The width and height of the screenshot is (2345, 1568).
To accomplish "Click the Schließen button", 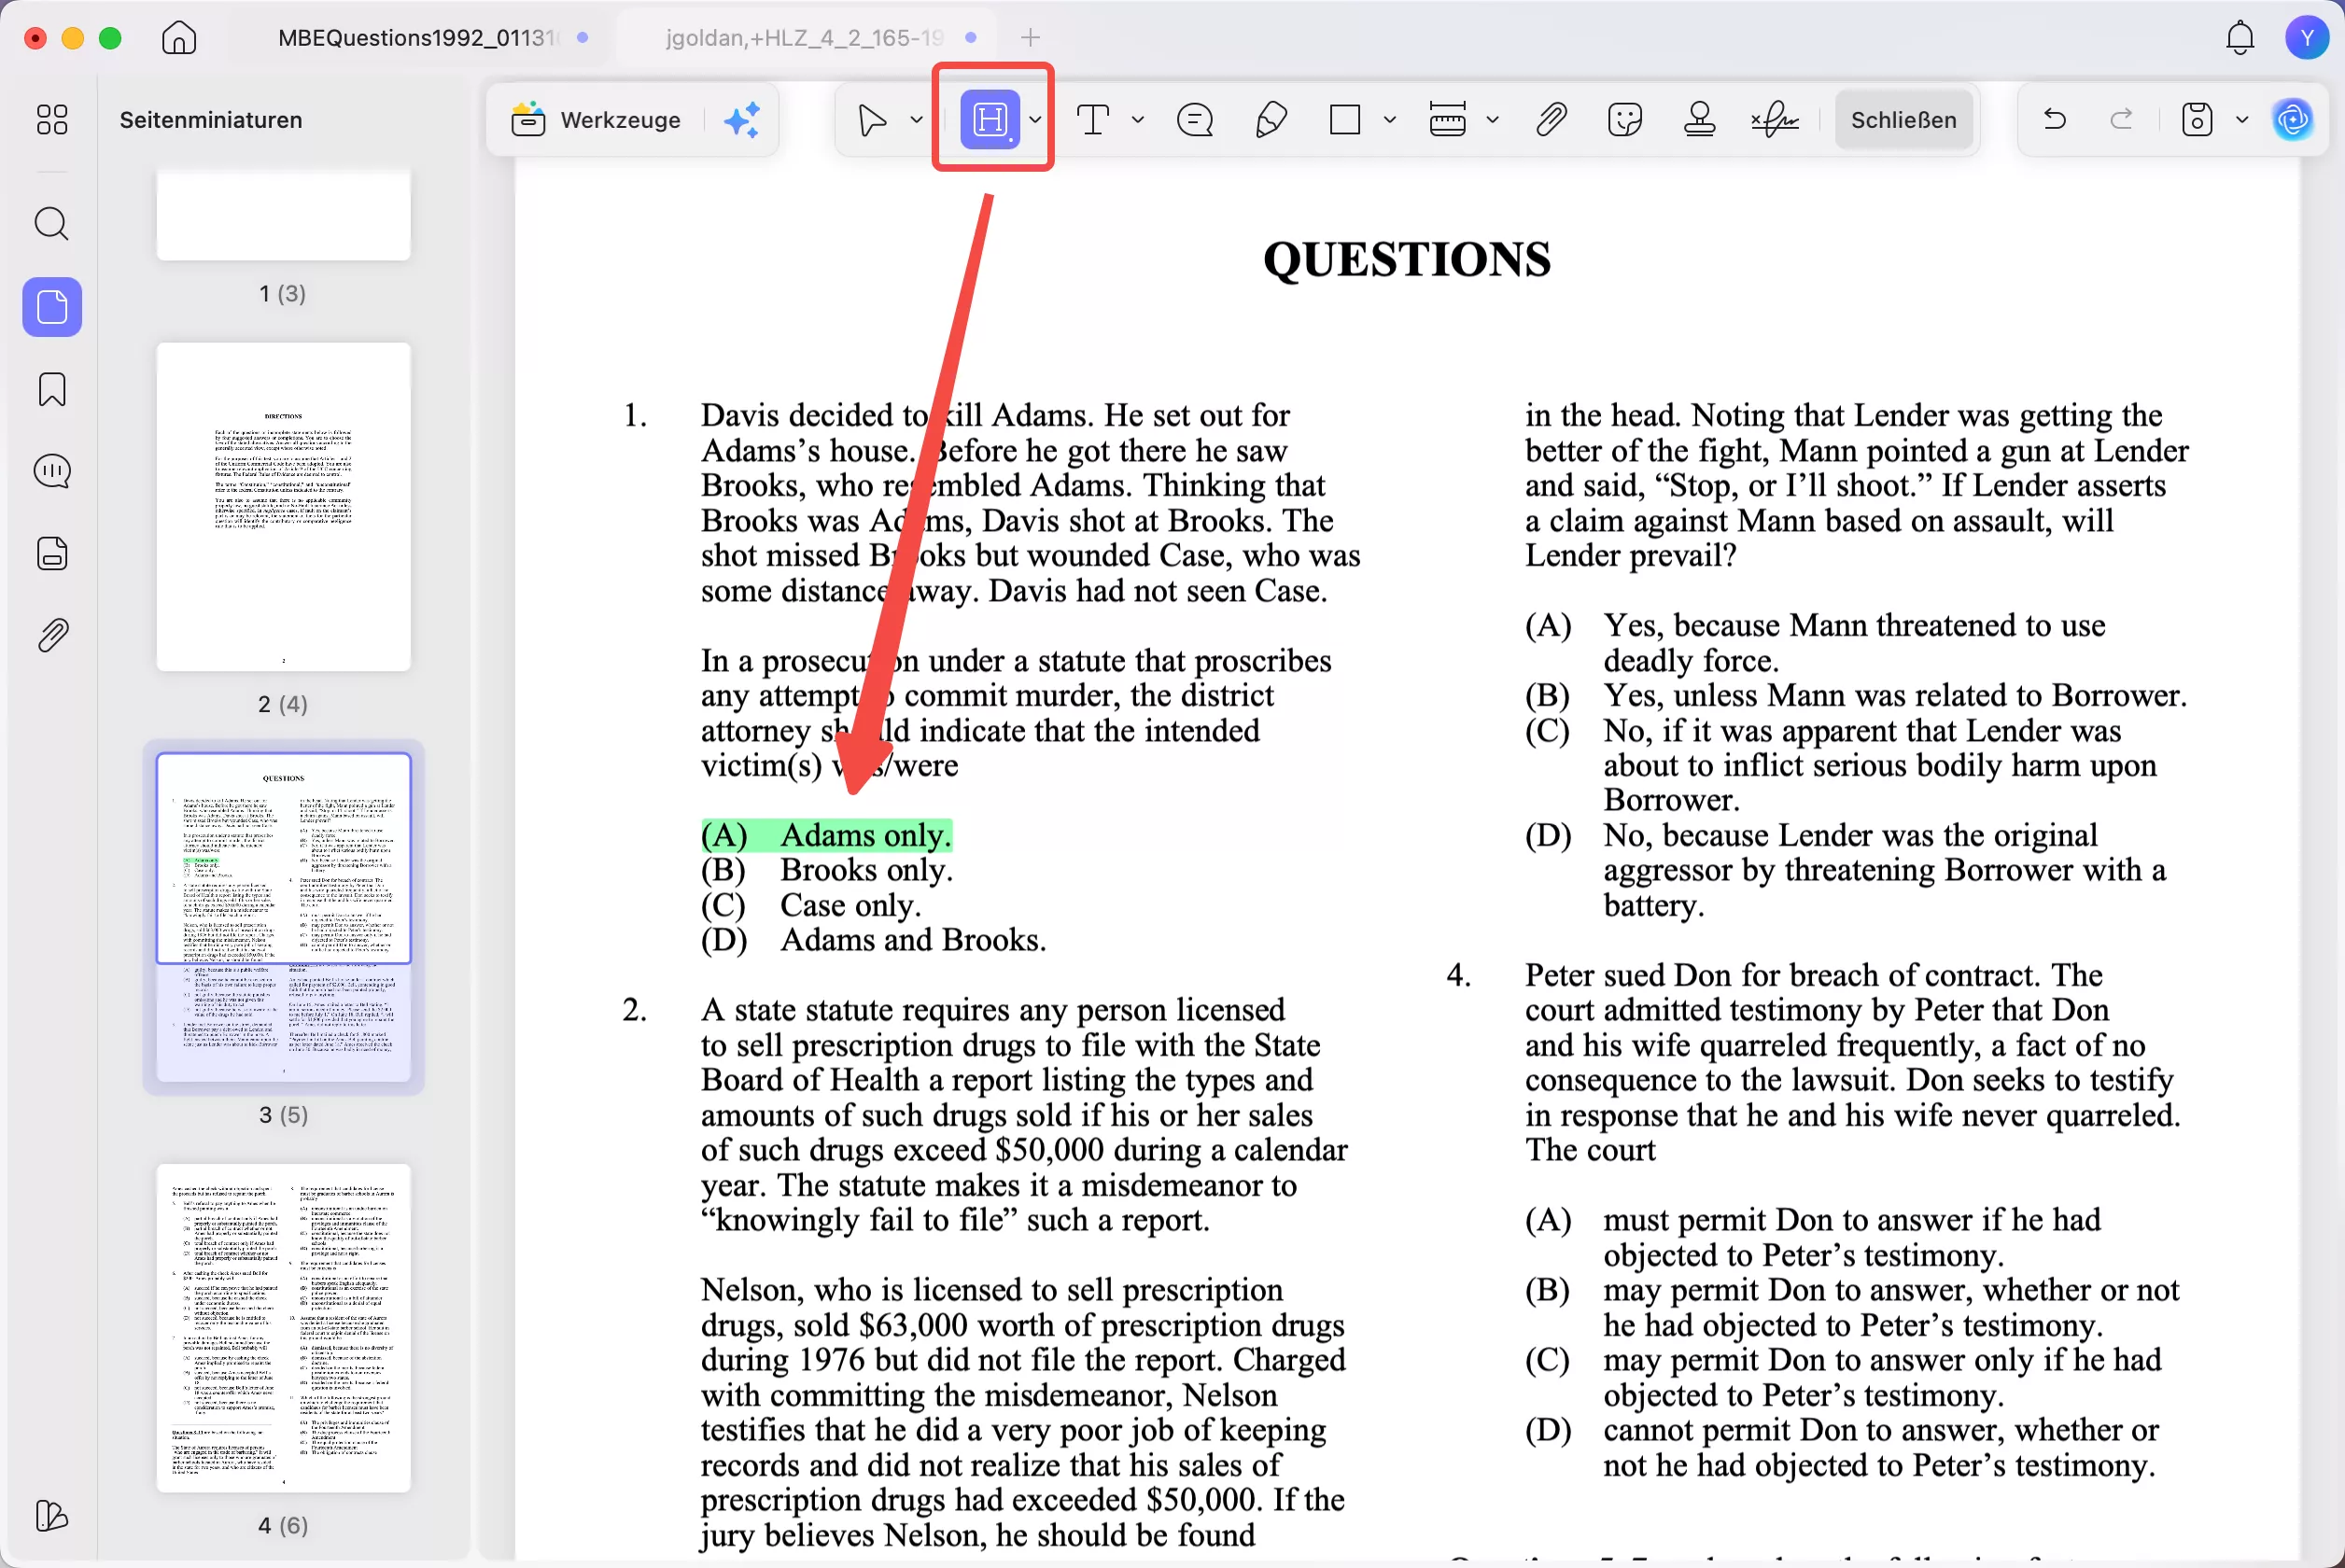I will (x=1903, y=120).
